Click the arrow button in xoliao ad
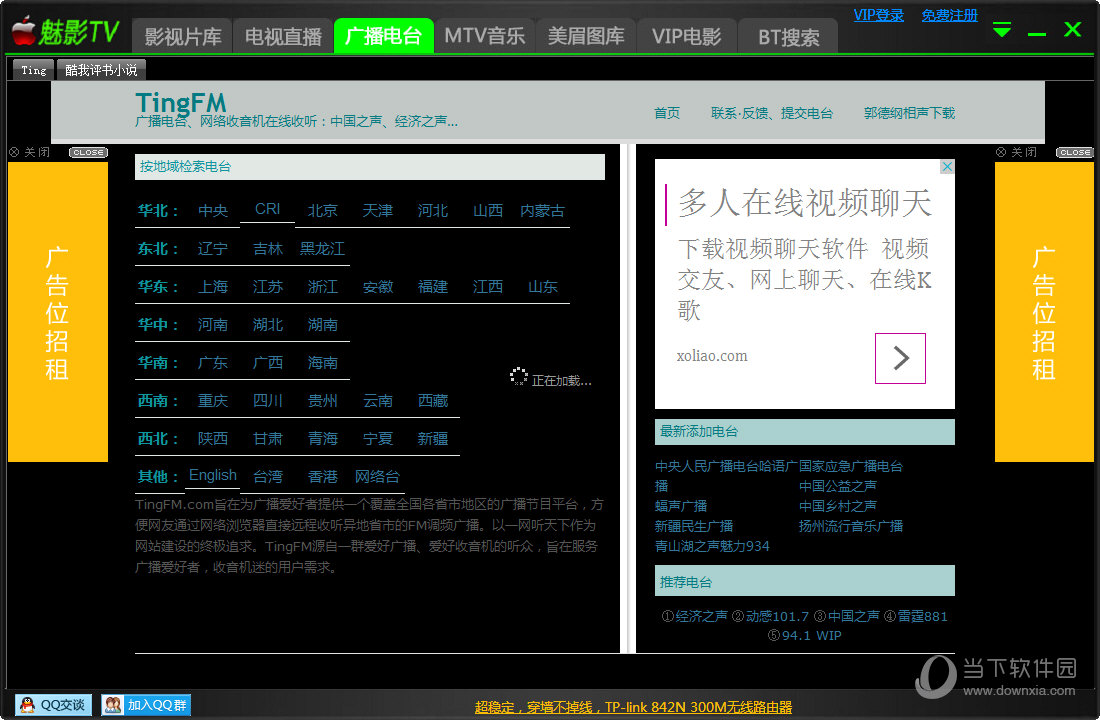This screenshot has width=1100, height=720. (900, 359)
